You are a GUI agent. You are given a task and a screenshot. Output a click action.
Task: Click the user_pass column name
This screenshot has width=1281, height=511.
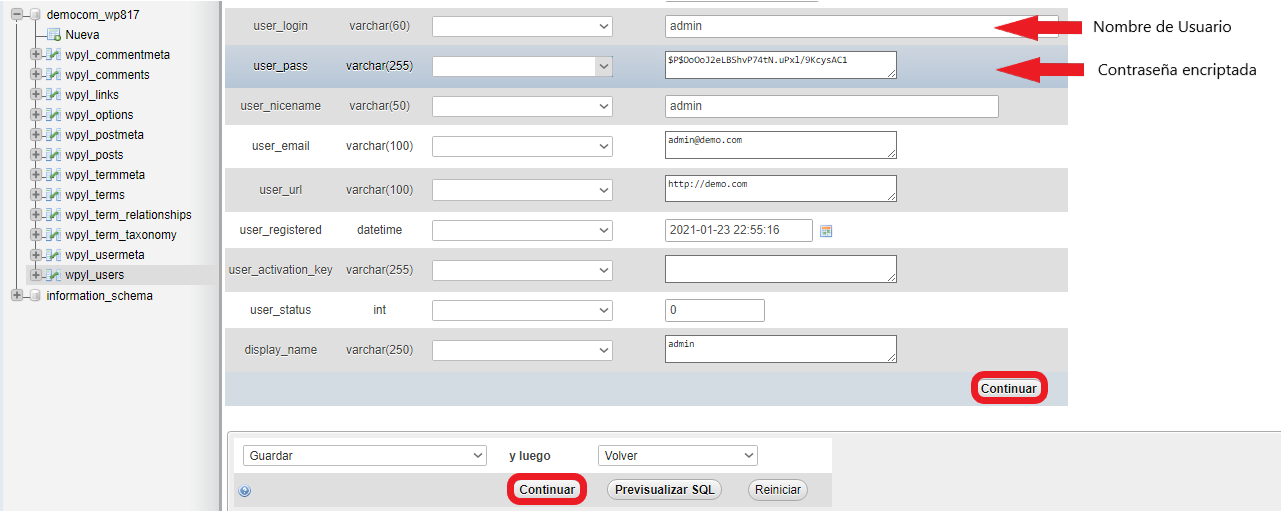click(280, 66)
